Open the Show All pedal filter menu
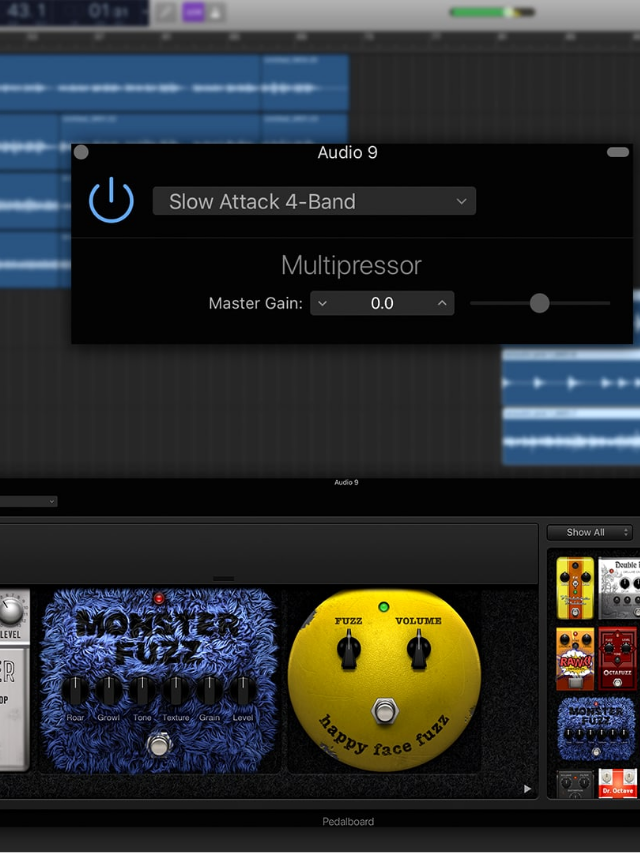 coord(589,533)
